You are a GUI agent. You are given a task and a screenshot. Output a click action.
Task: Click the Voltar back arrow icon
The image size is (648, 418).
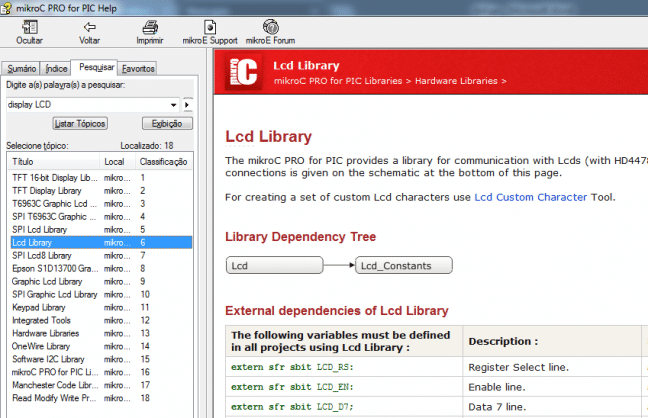coord(90,27)
